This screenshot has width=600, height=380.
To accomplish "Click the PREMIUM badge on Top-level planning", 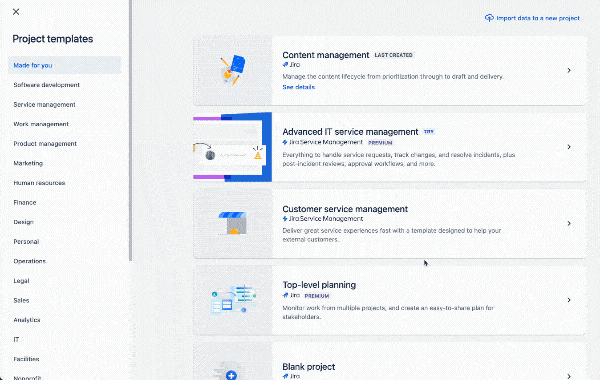I will click(317, 296).
